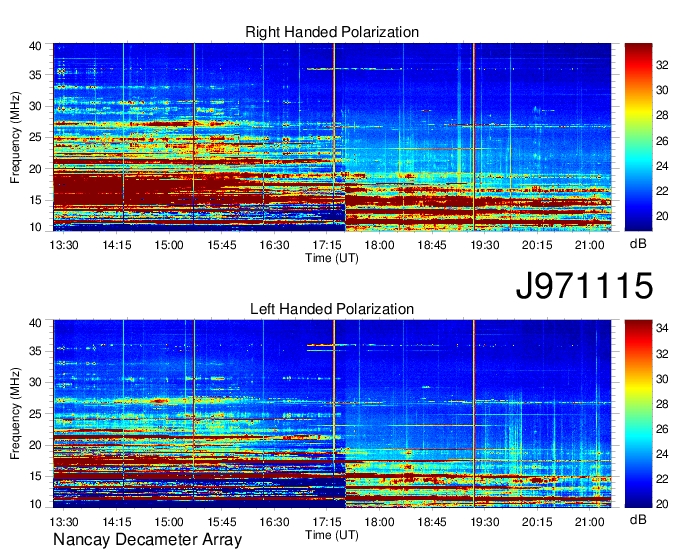The image size is (680, 552).
Task: Click the Left Handed Polarization spectrogram
Action: 332,414
